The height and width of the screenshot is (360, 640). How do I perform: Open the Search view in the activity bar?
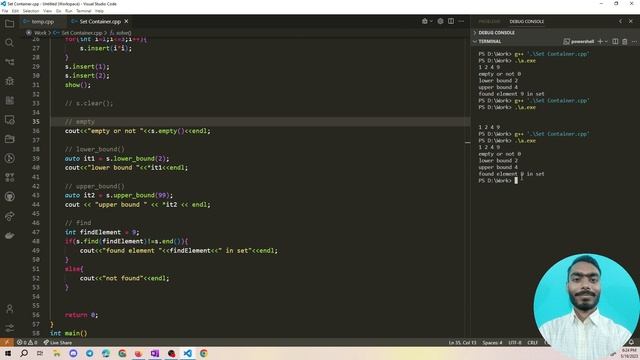pyautogui.click(x=9, y=43)
